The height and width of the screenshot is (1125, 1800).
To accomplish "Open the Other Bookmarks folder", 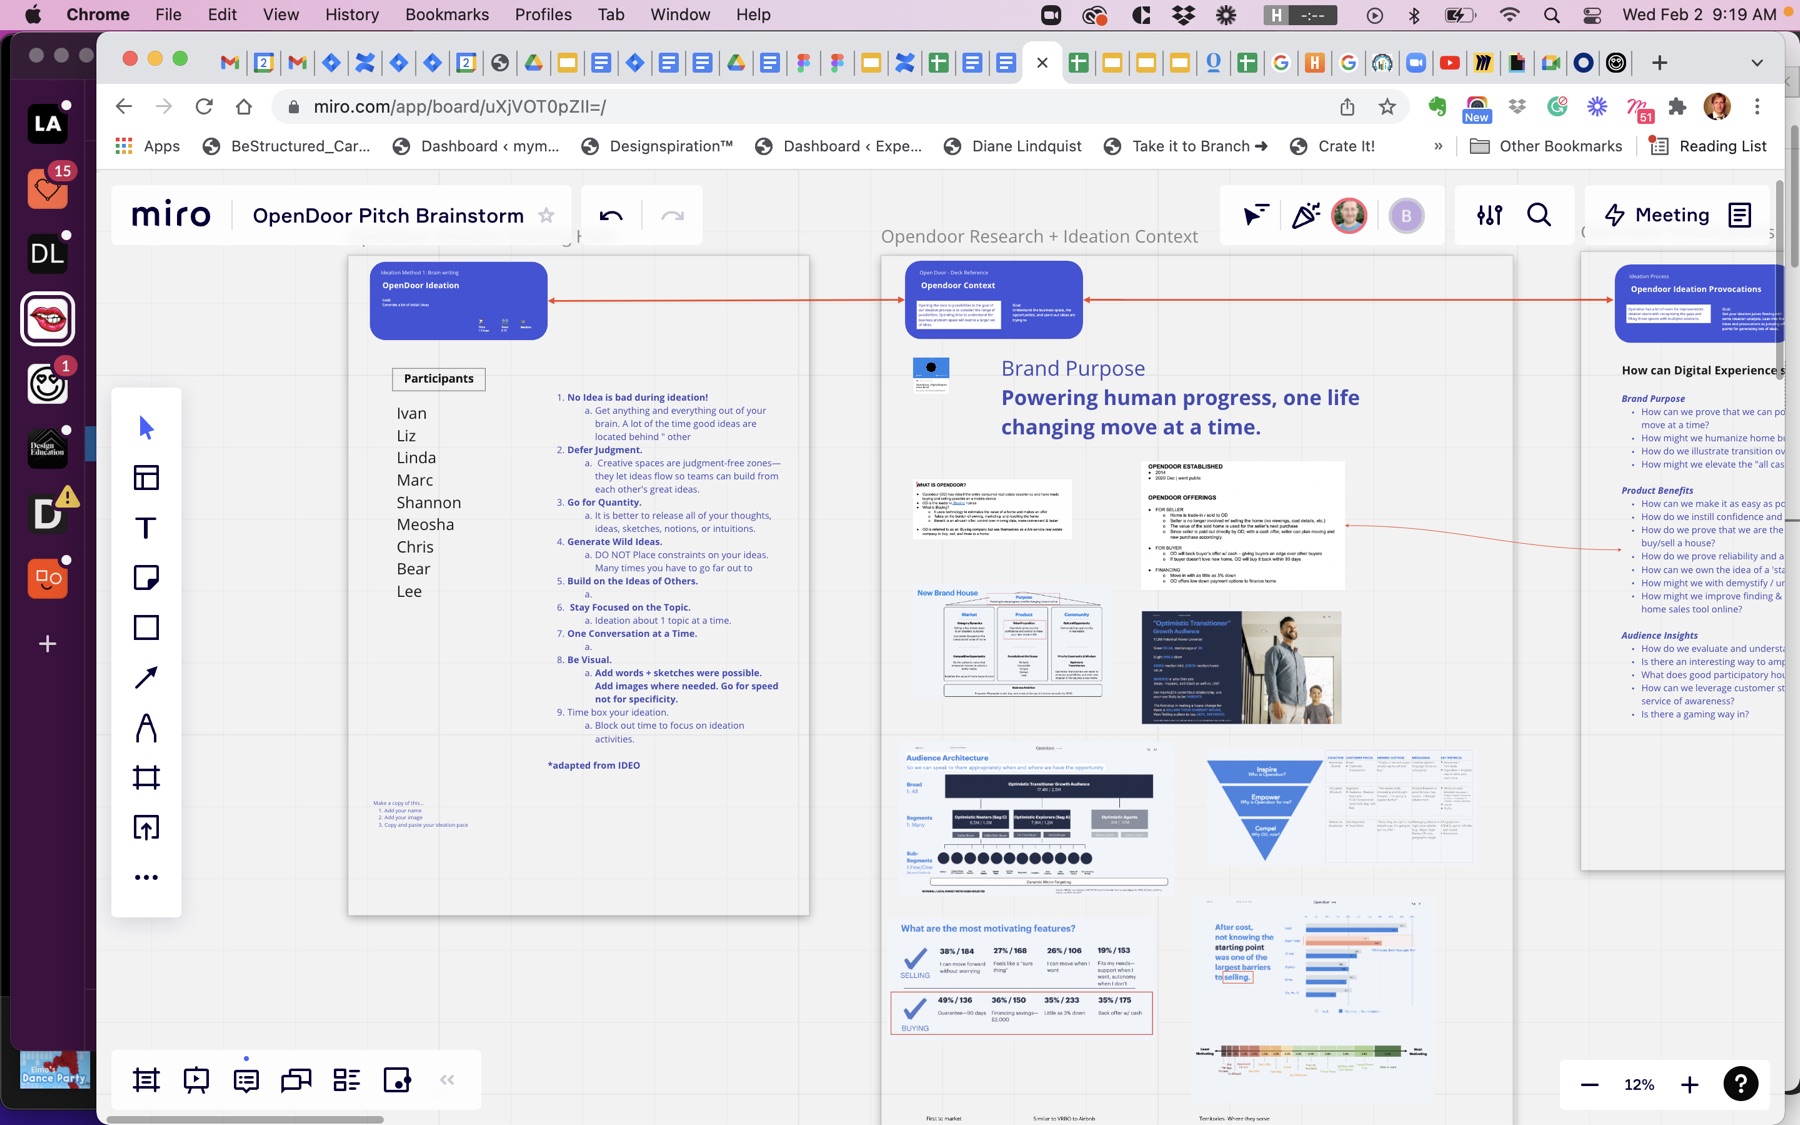I will 1546,146.
